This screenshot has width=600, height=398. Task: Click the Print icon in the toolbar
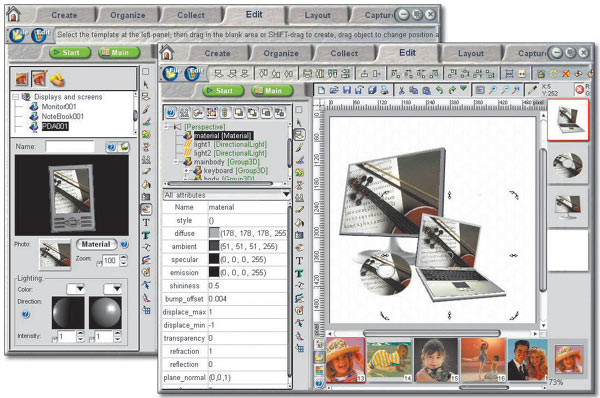385,90
